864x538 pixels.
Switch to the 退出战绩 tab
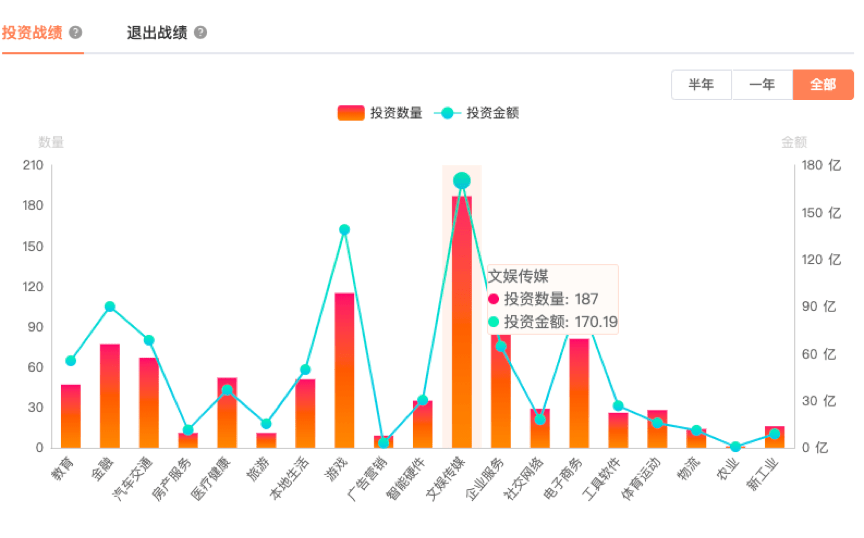156,33
